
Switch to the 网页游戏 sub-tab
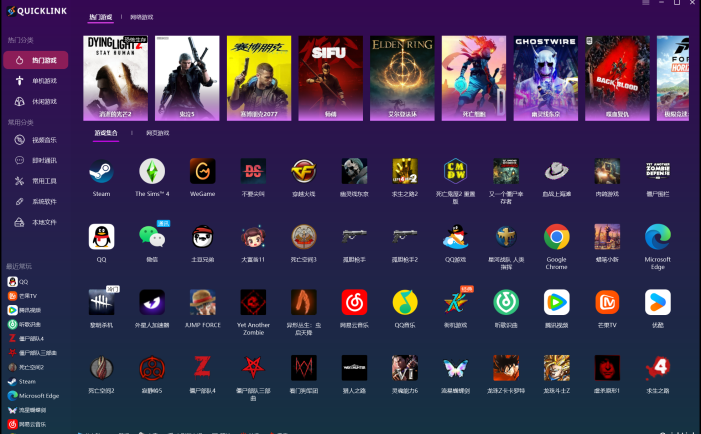pos(159,132)
